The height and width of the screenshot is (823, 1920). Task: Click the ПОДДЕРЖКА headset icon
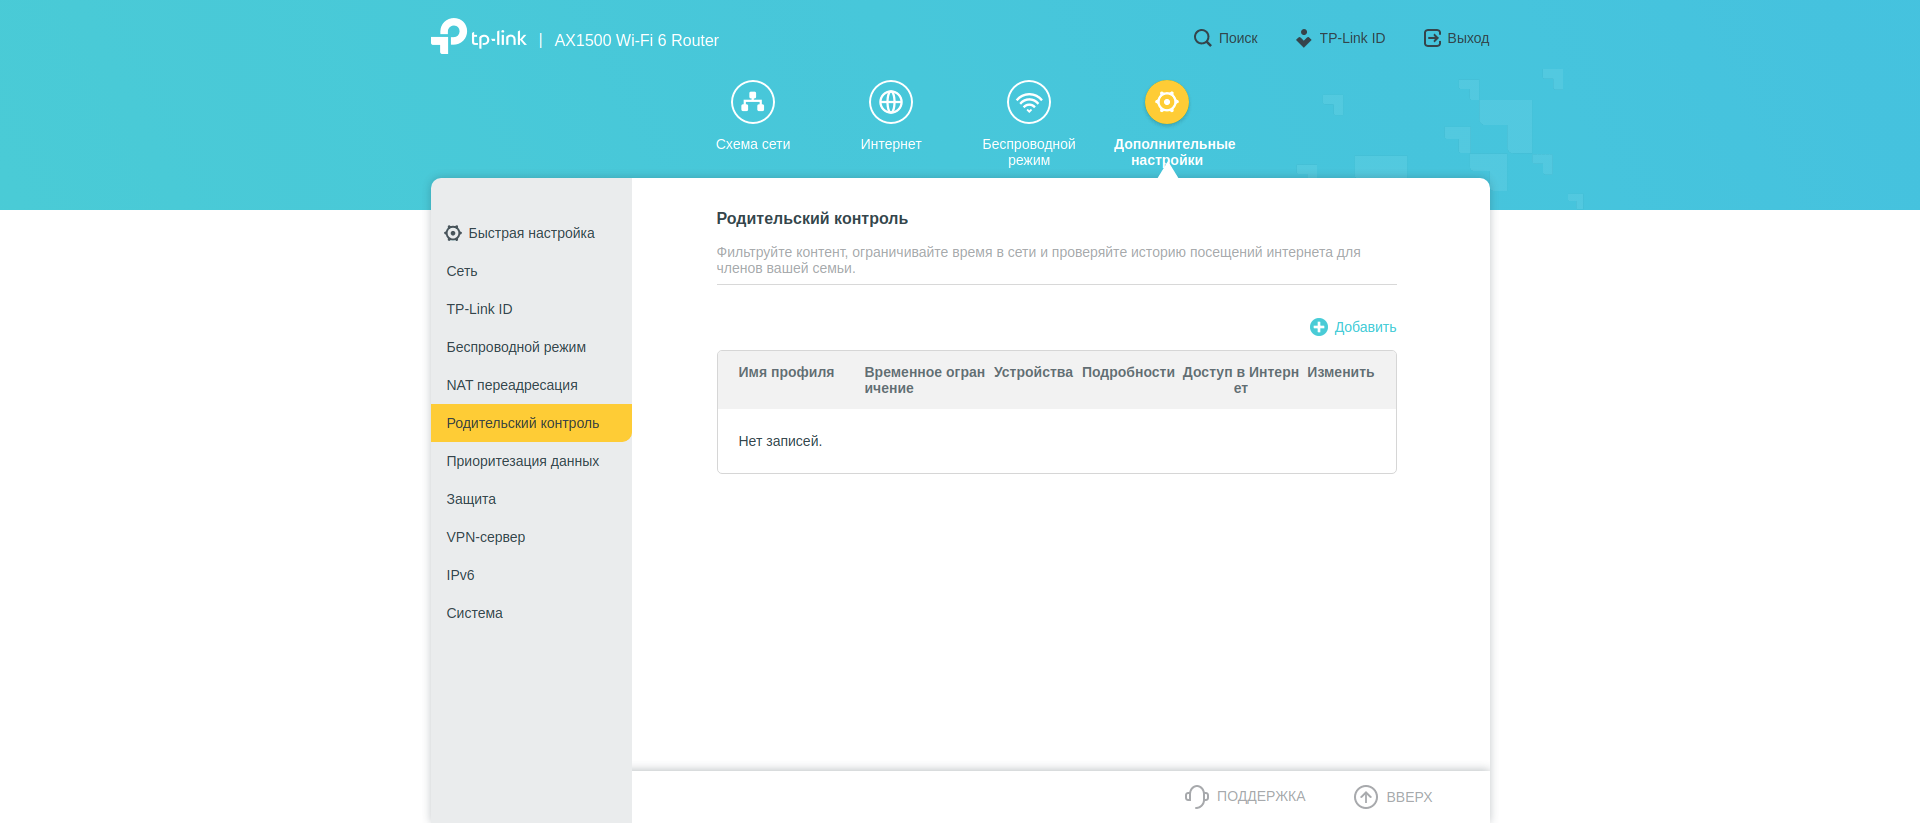(x=1197, y=796)
